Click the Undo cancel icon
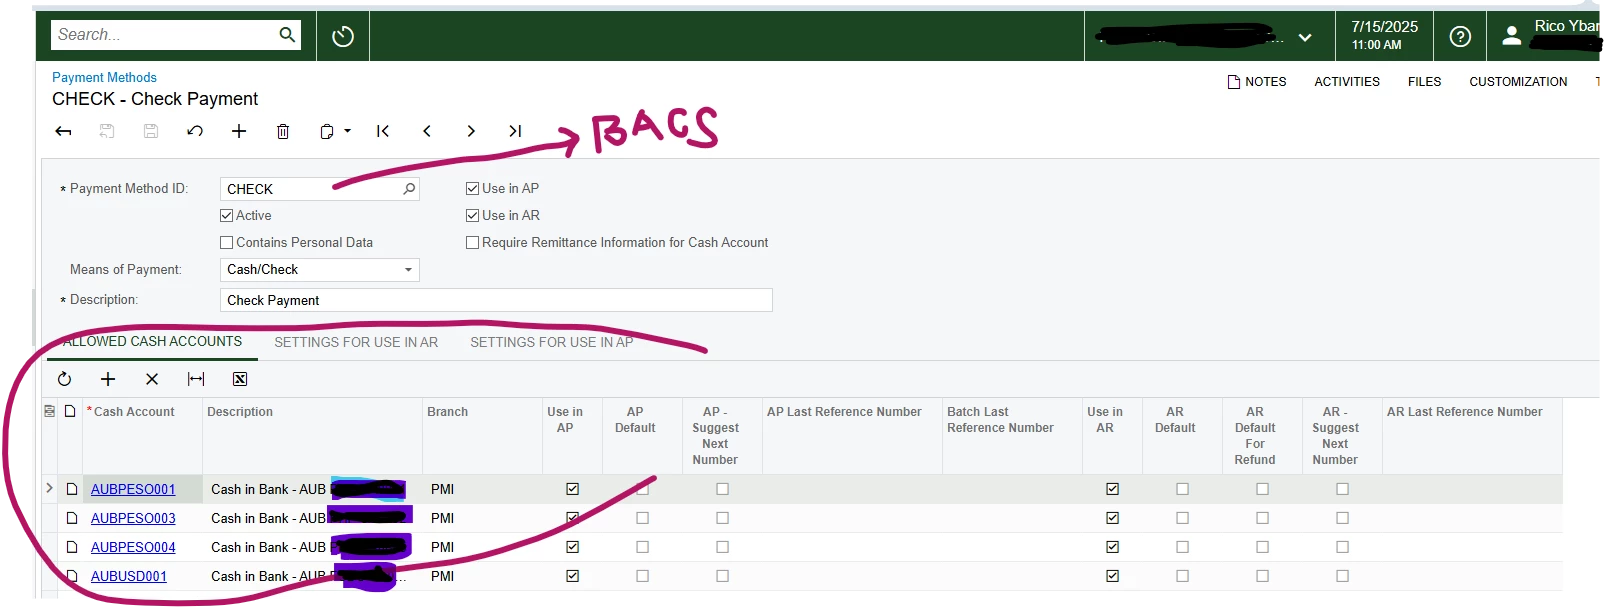The image size is (1604, 608). pos(195,131)
